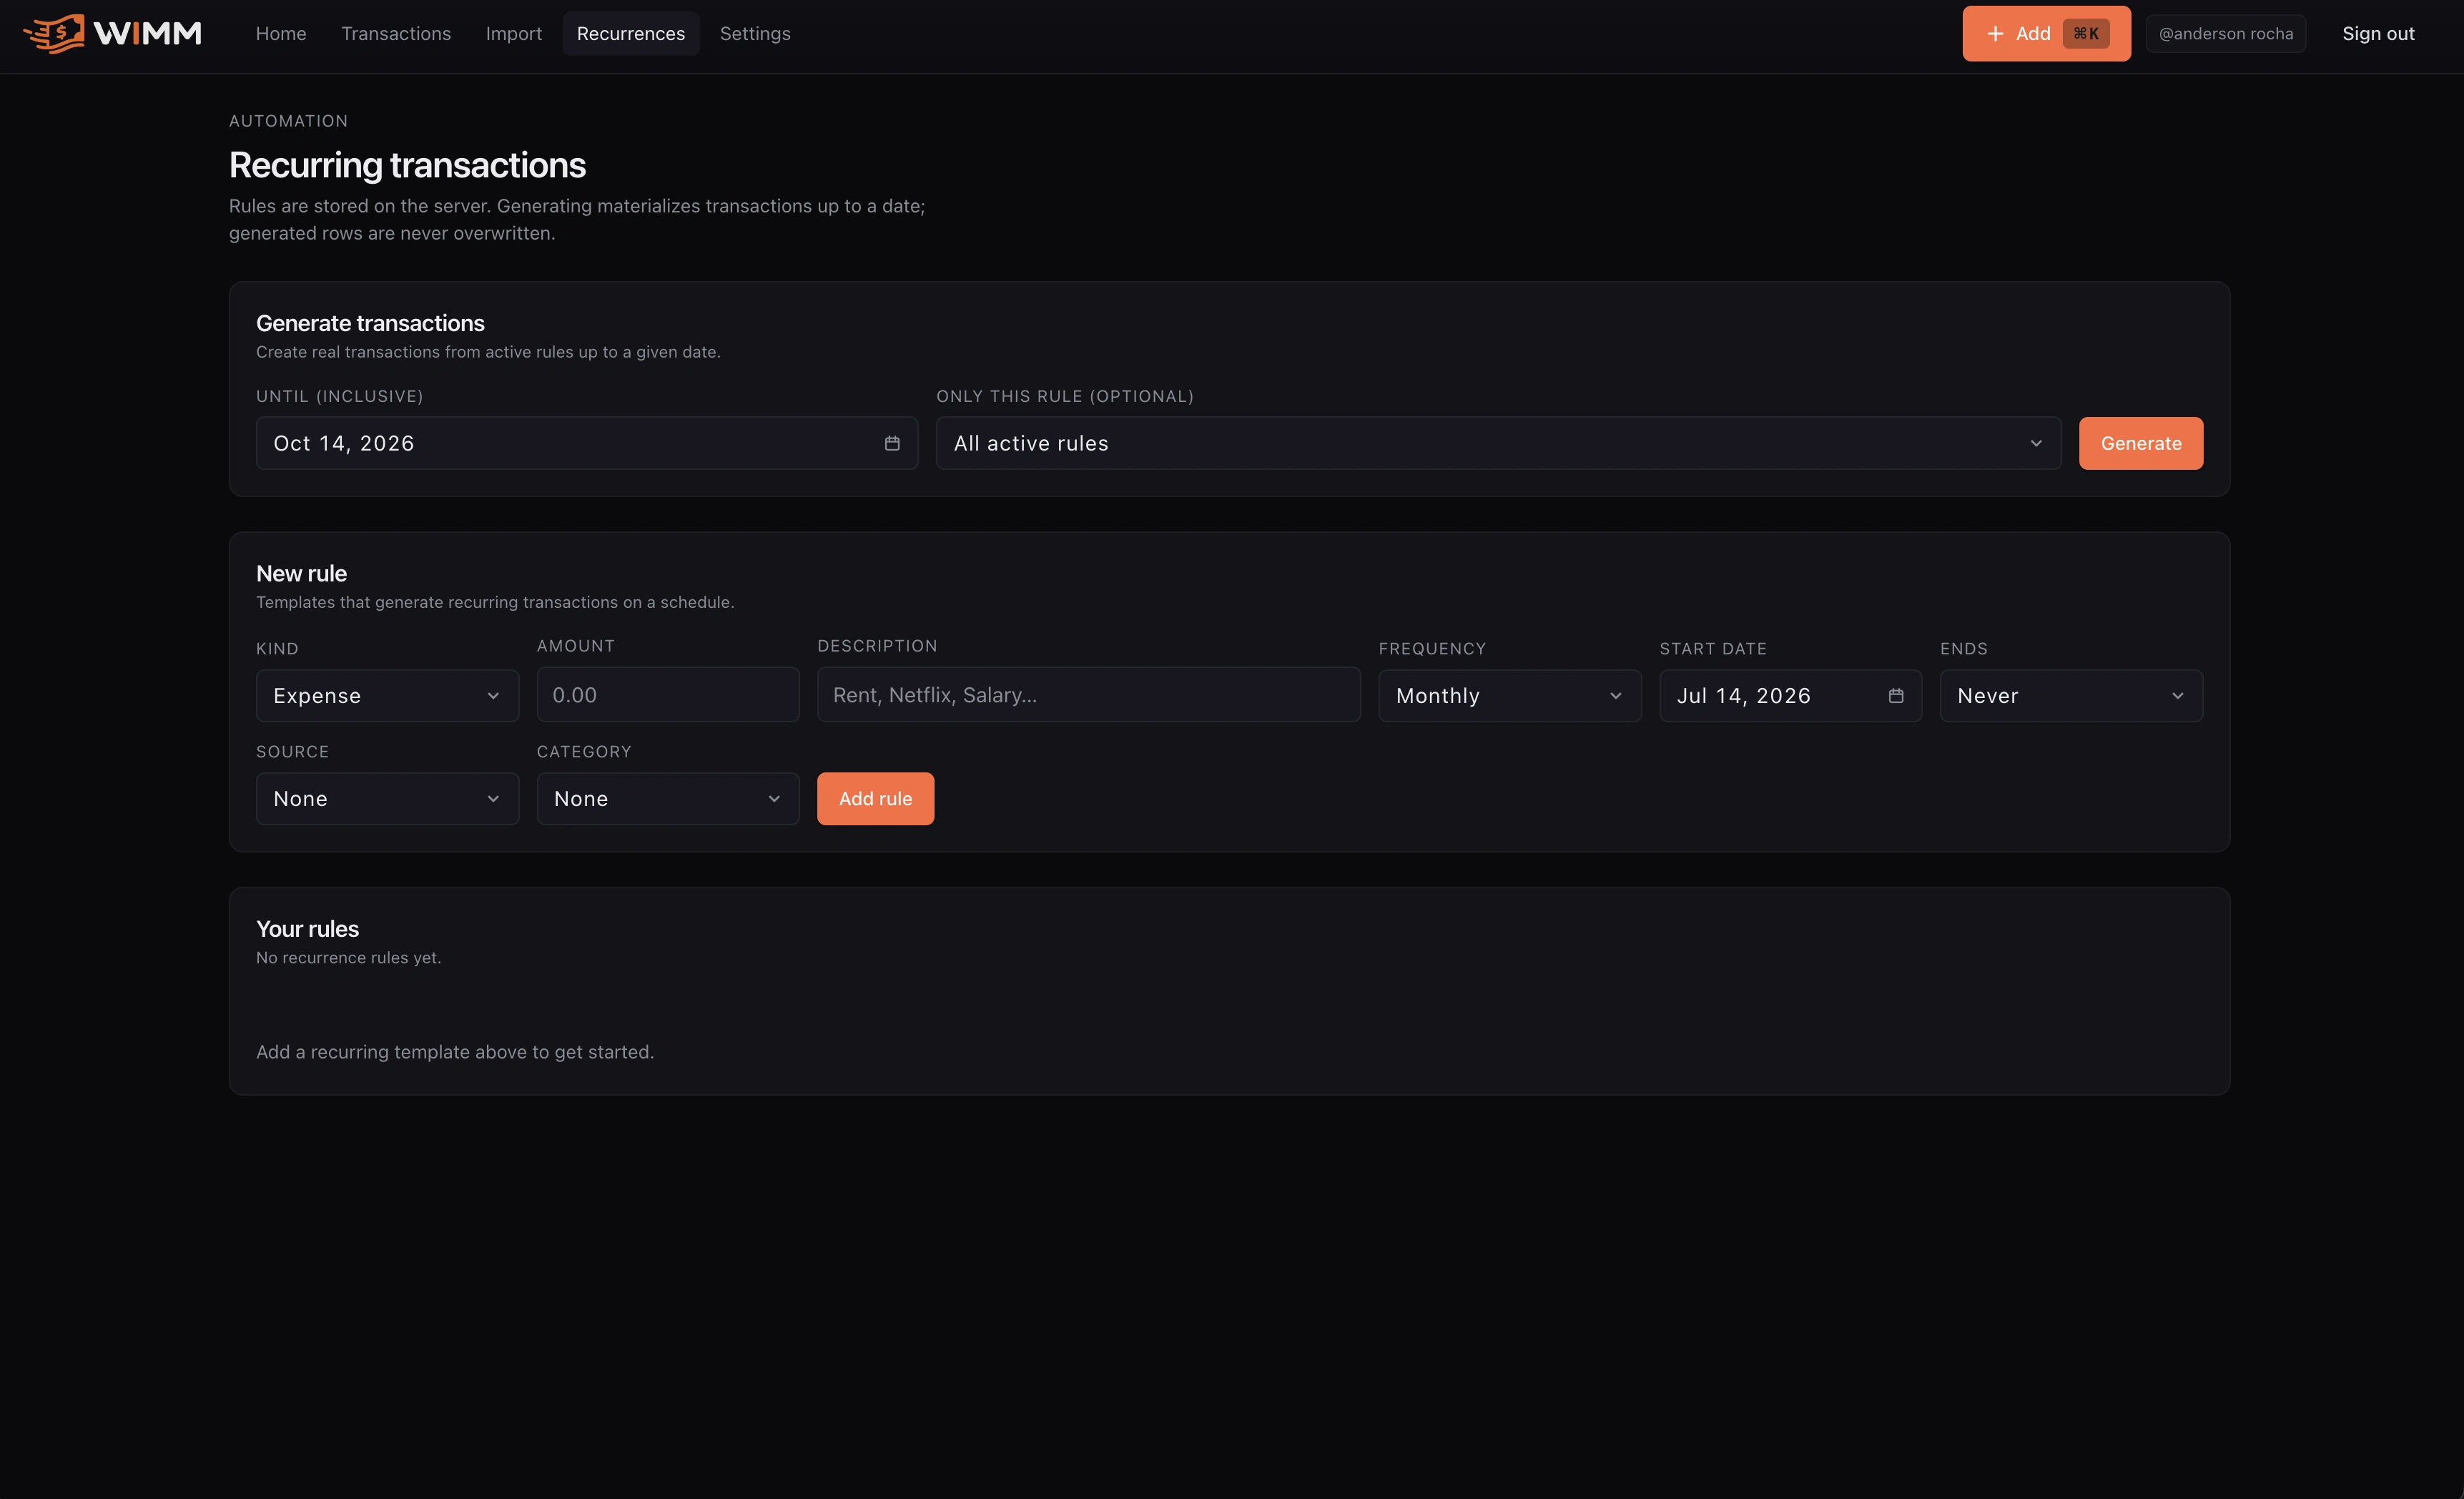
Task: Click the Recurring transactions heading
Action: point(407,165)
